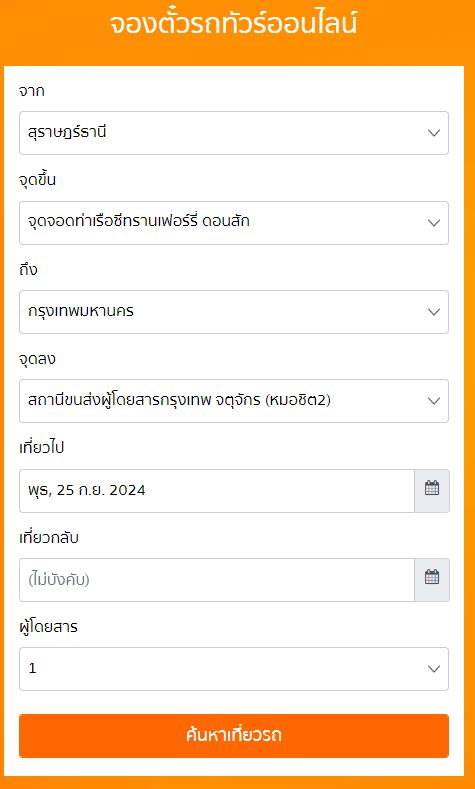Image resolution: width=475 pixels, height=789 pixels.
Task: Click the จุดขึ้น field label
Action: point(37,180)
